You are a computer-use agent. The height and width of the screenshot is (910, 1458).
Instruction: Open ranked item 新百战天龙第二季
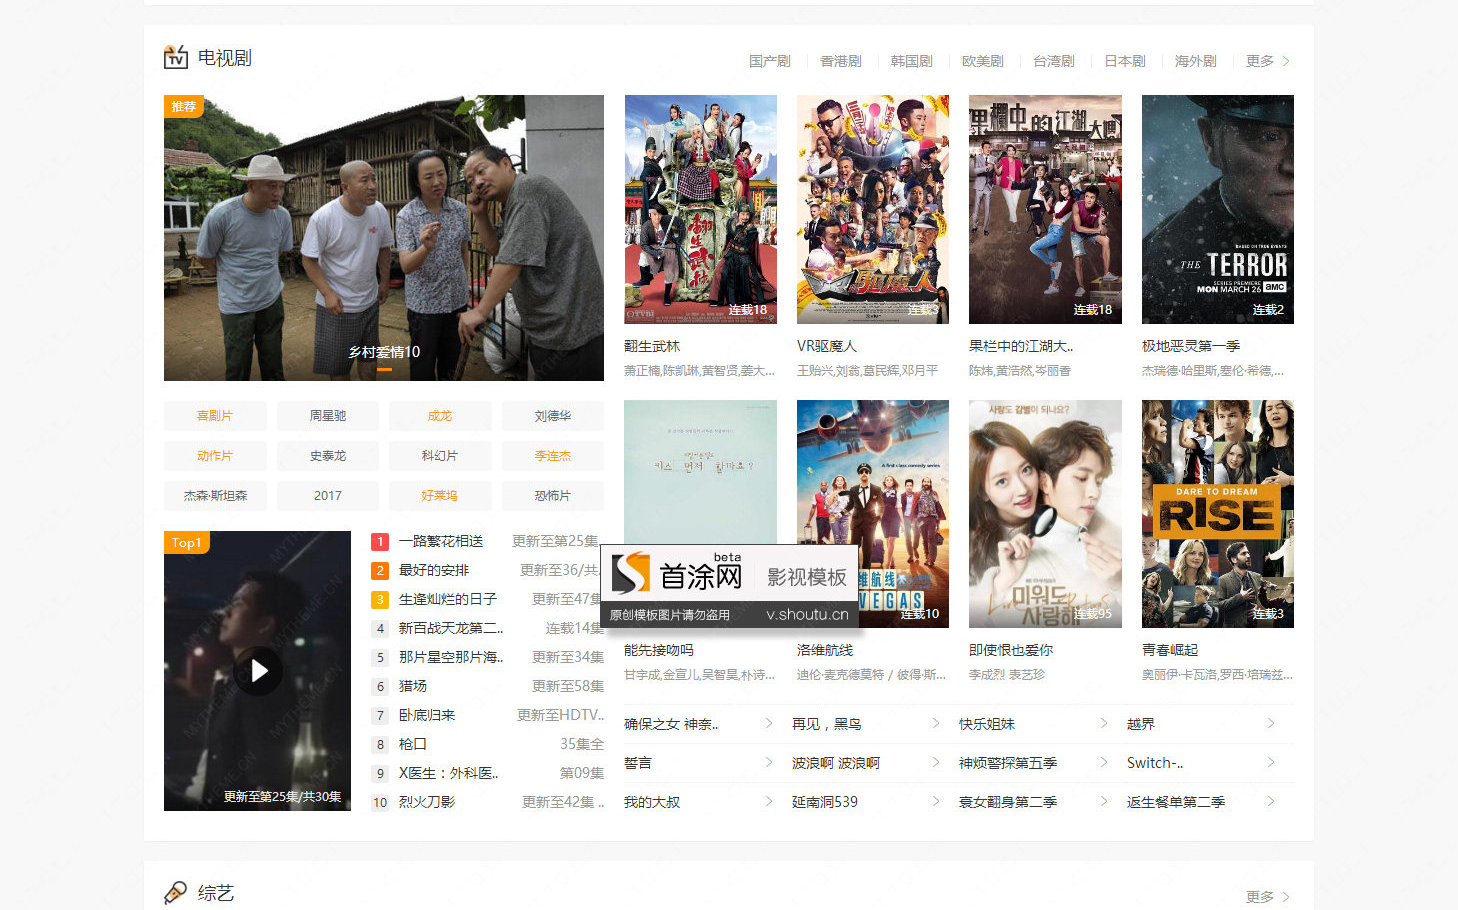[x=451, y=628]
